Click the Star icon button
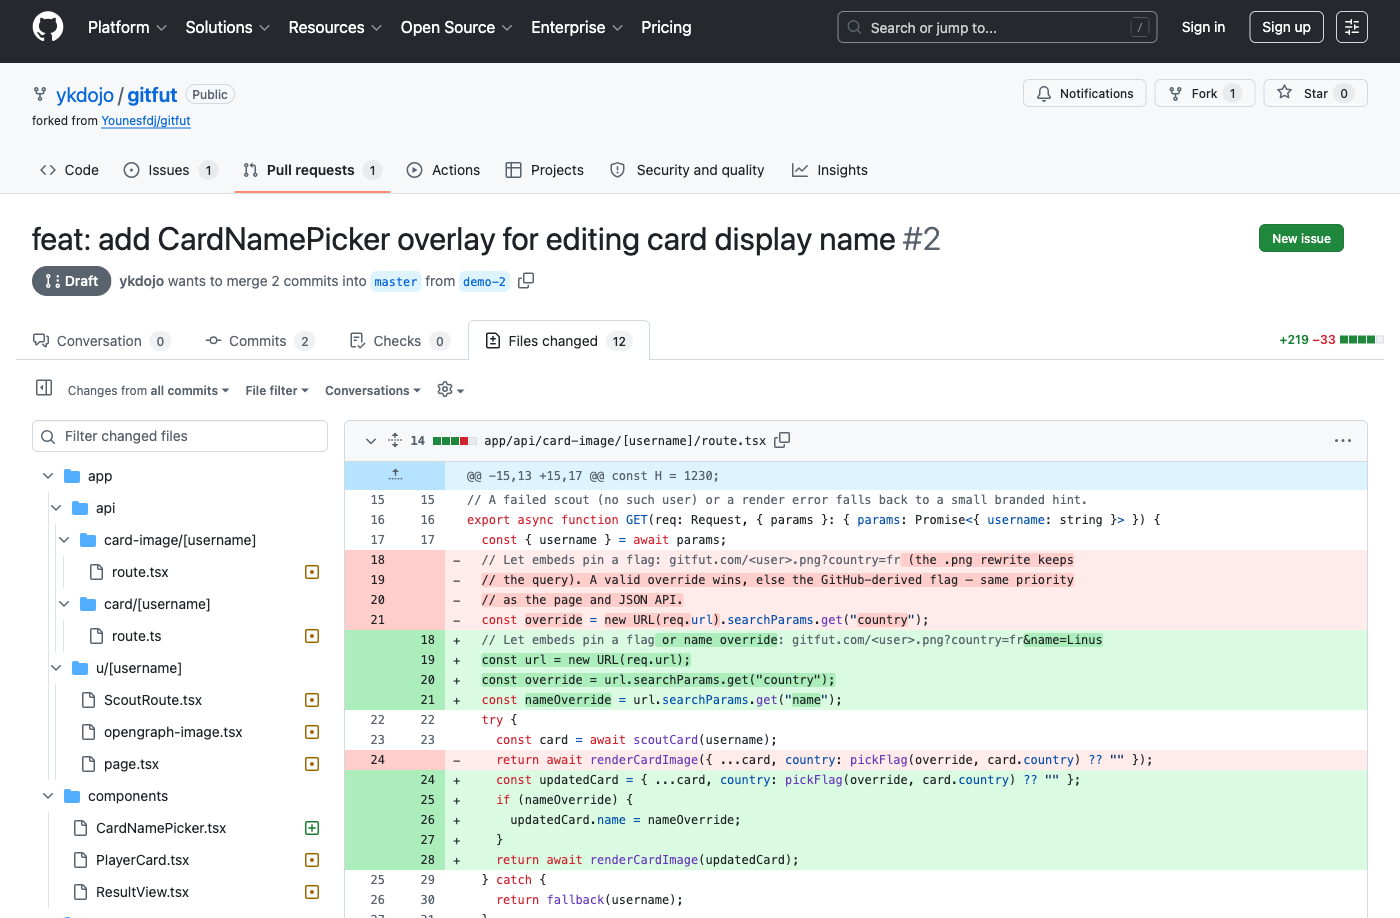 point(1315,93)
